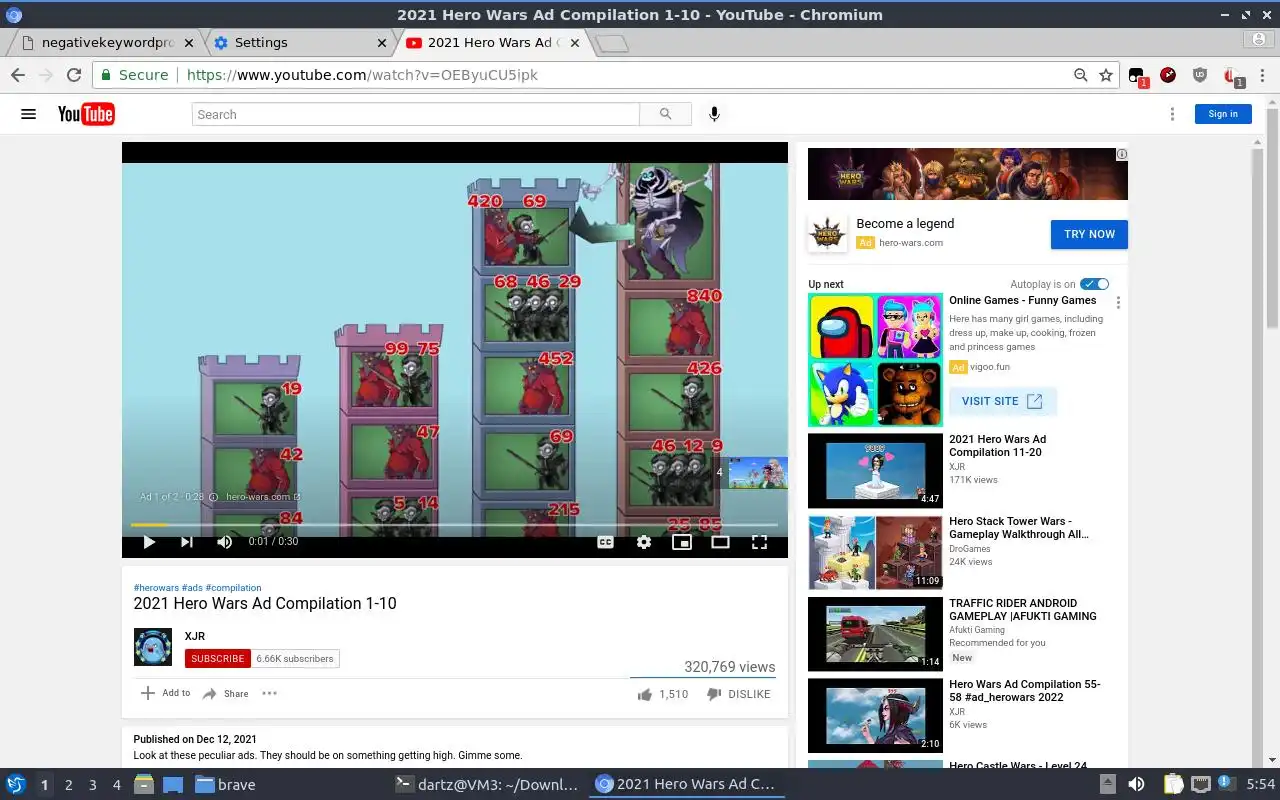
Task: Open XJR channel avatar
Action: coord(153,647)
